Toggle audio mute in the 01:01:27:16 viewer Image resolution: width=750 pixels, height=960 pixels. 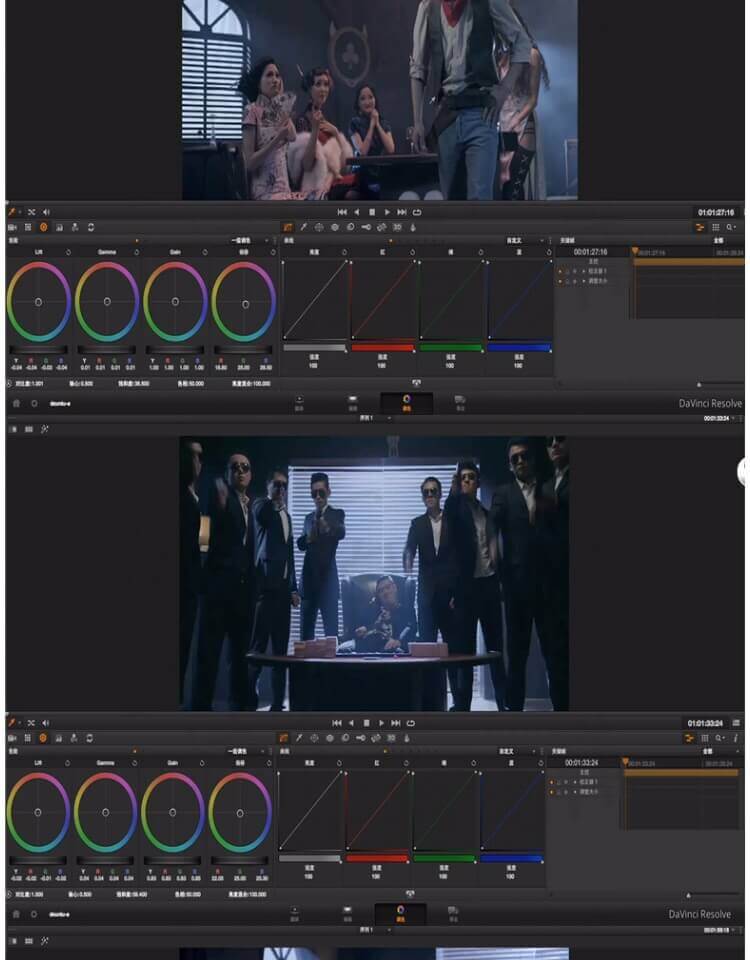[x=46, y=212]
